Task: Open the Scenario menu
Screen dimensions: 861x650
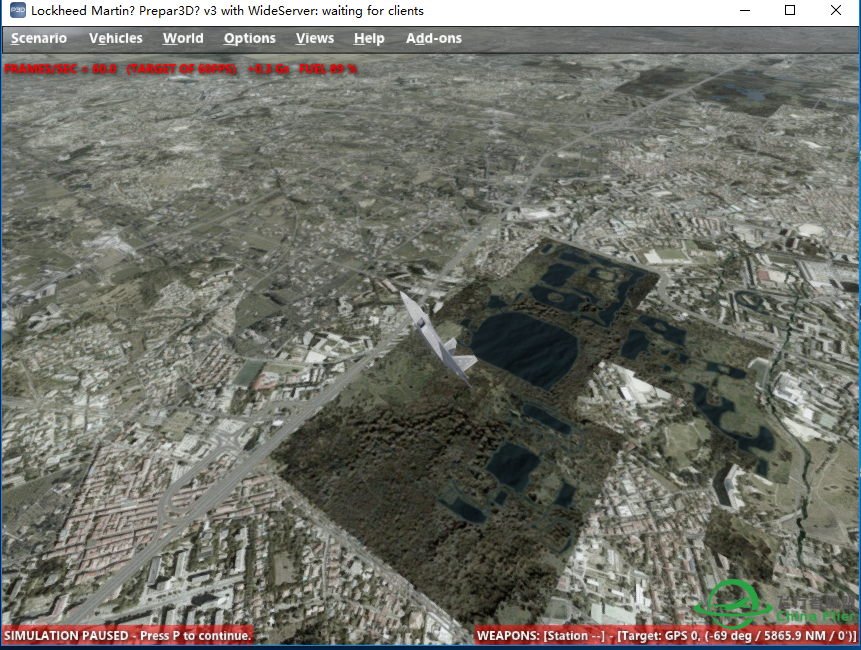Action: point(39,38)
